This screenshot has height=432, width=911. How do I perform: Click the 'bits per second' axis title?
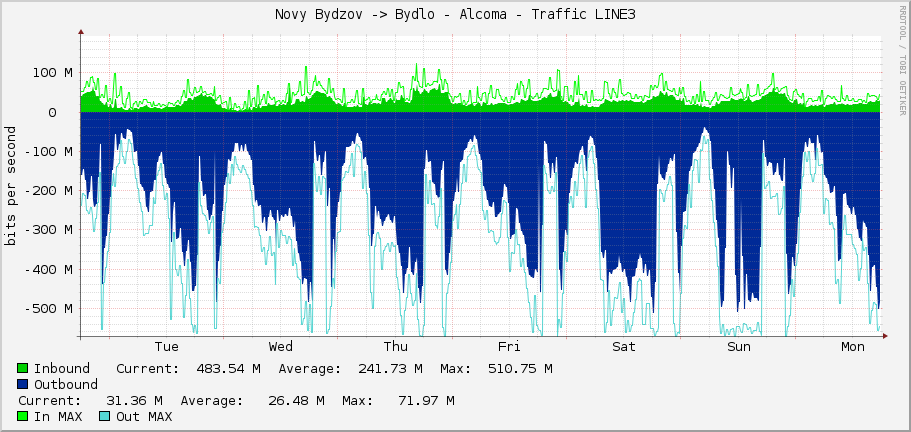10,186
